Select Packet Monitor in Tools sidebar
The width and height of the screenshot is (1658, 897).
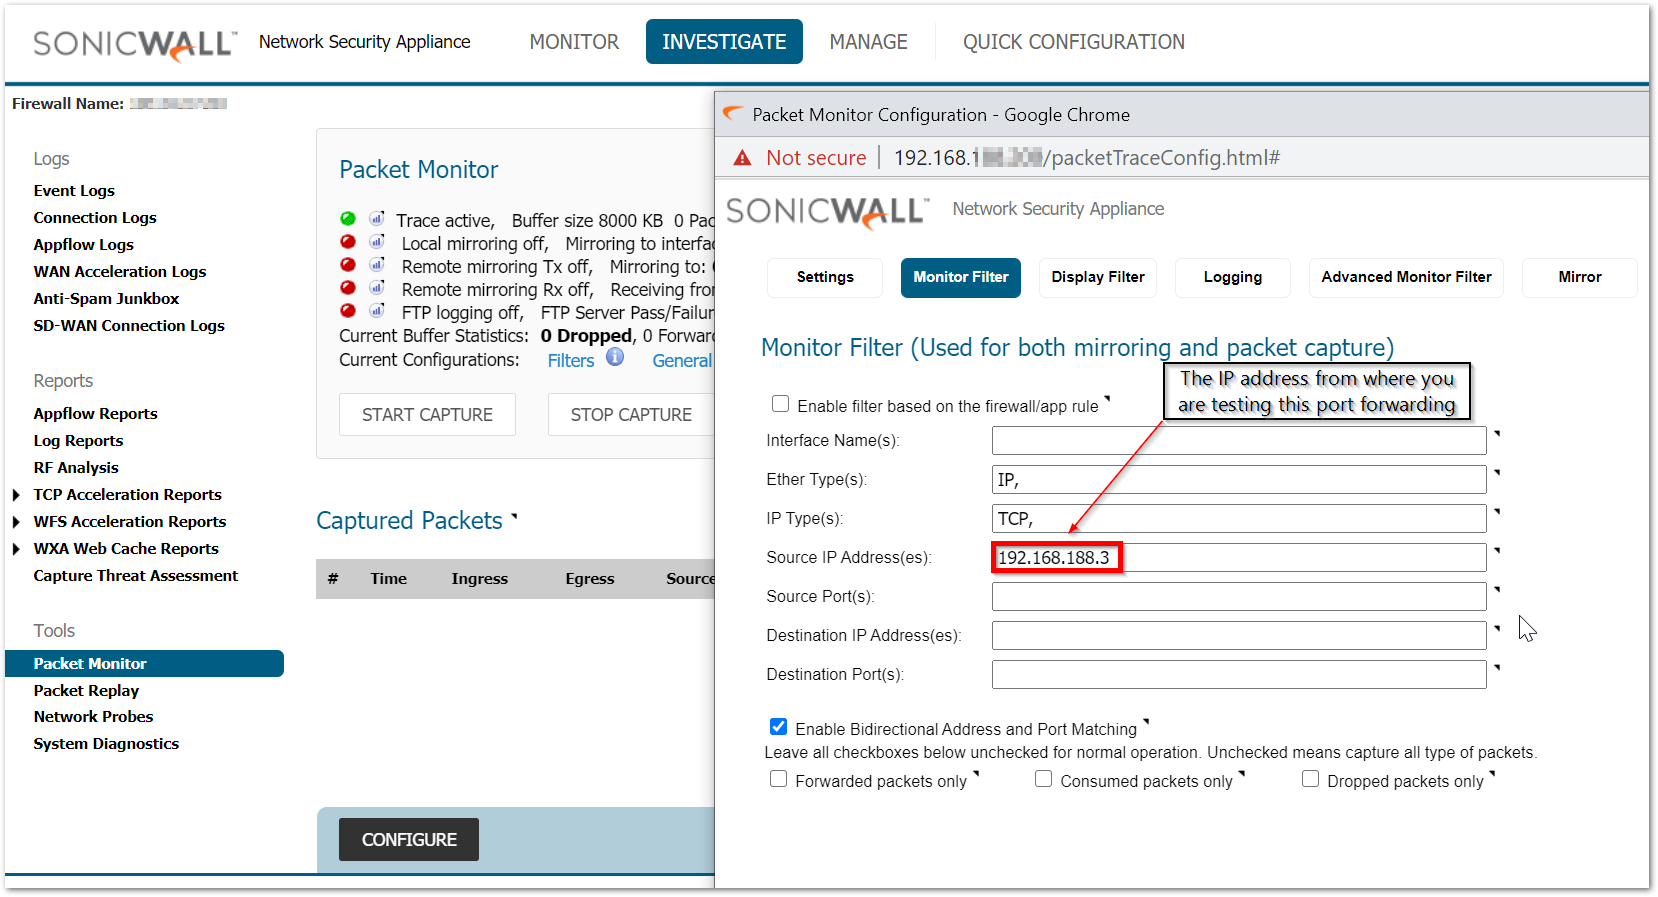144,664
